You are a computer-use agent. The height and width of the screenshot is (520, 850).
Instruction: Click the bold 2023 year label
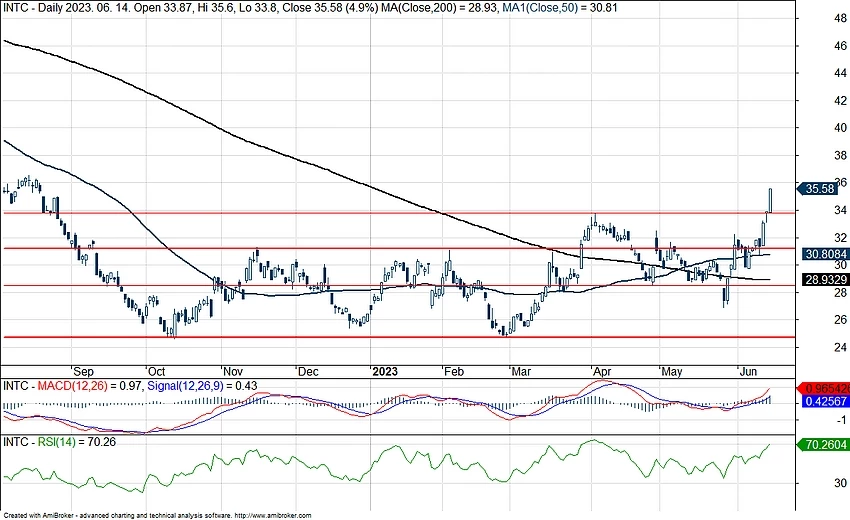(x=385, y=372)
